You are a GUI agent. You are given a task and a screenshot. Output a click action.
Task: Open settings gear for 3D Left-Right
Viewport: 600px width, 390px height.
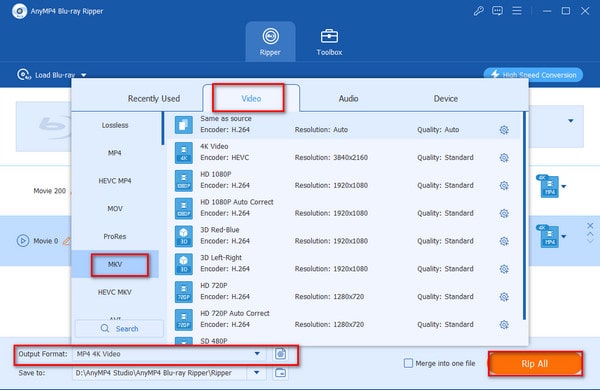(x=504, y=269)
